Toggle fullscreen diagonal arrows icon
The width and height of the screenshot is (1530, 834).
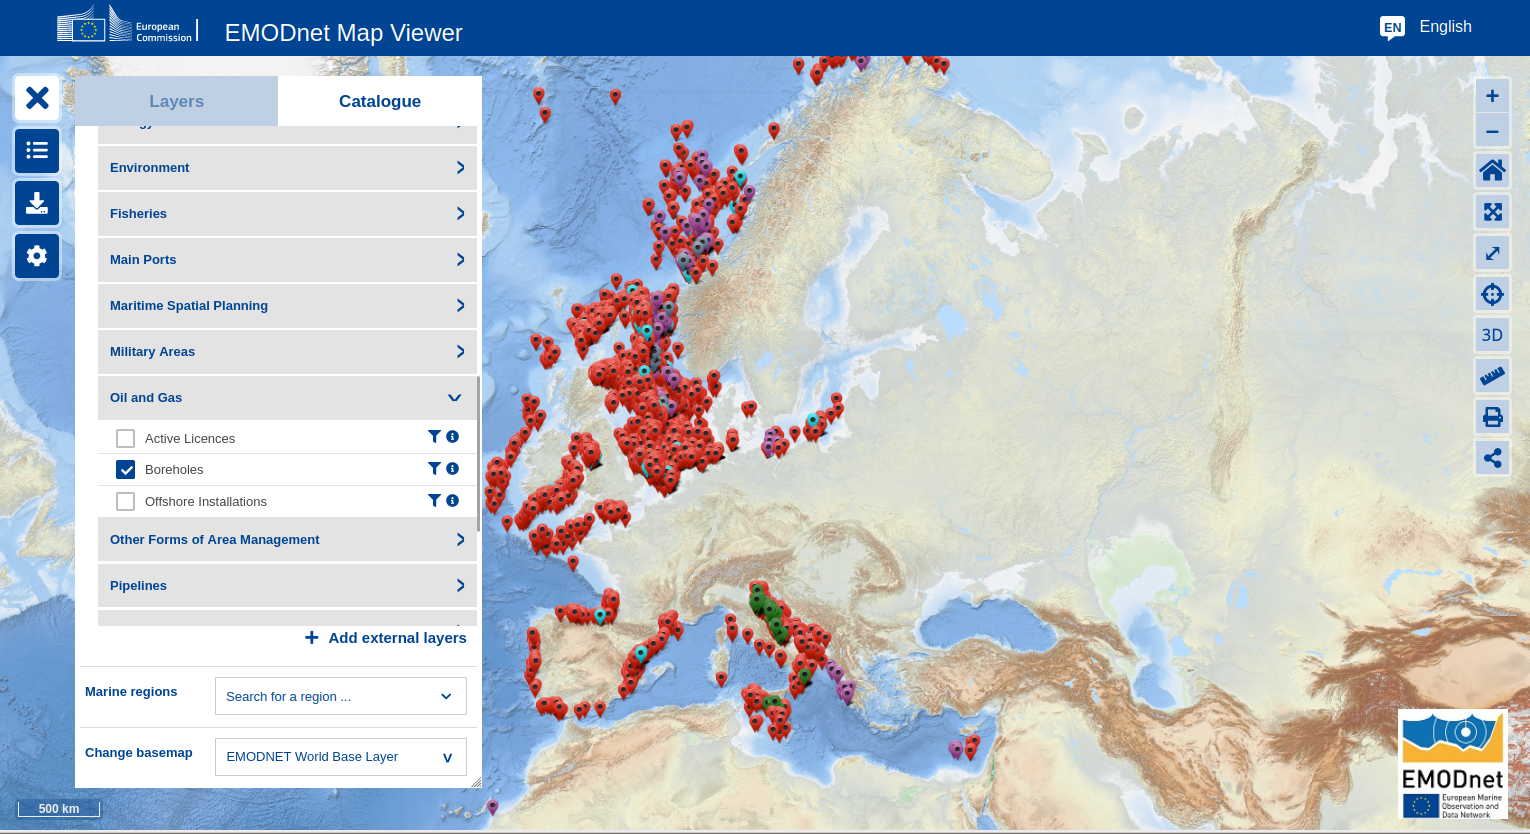click(x=1492, y=253)
